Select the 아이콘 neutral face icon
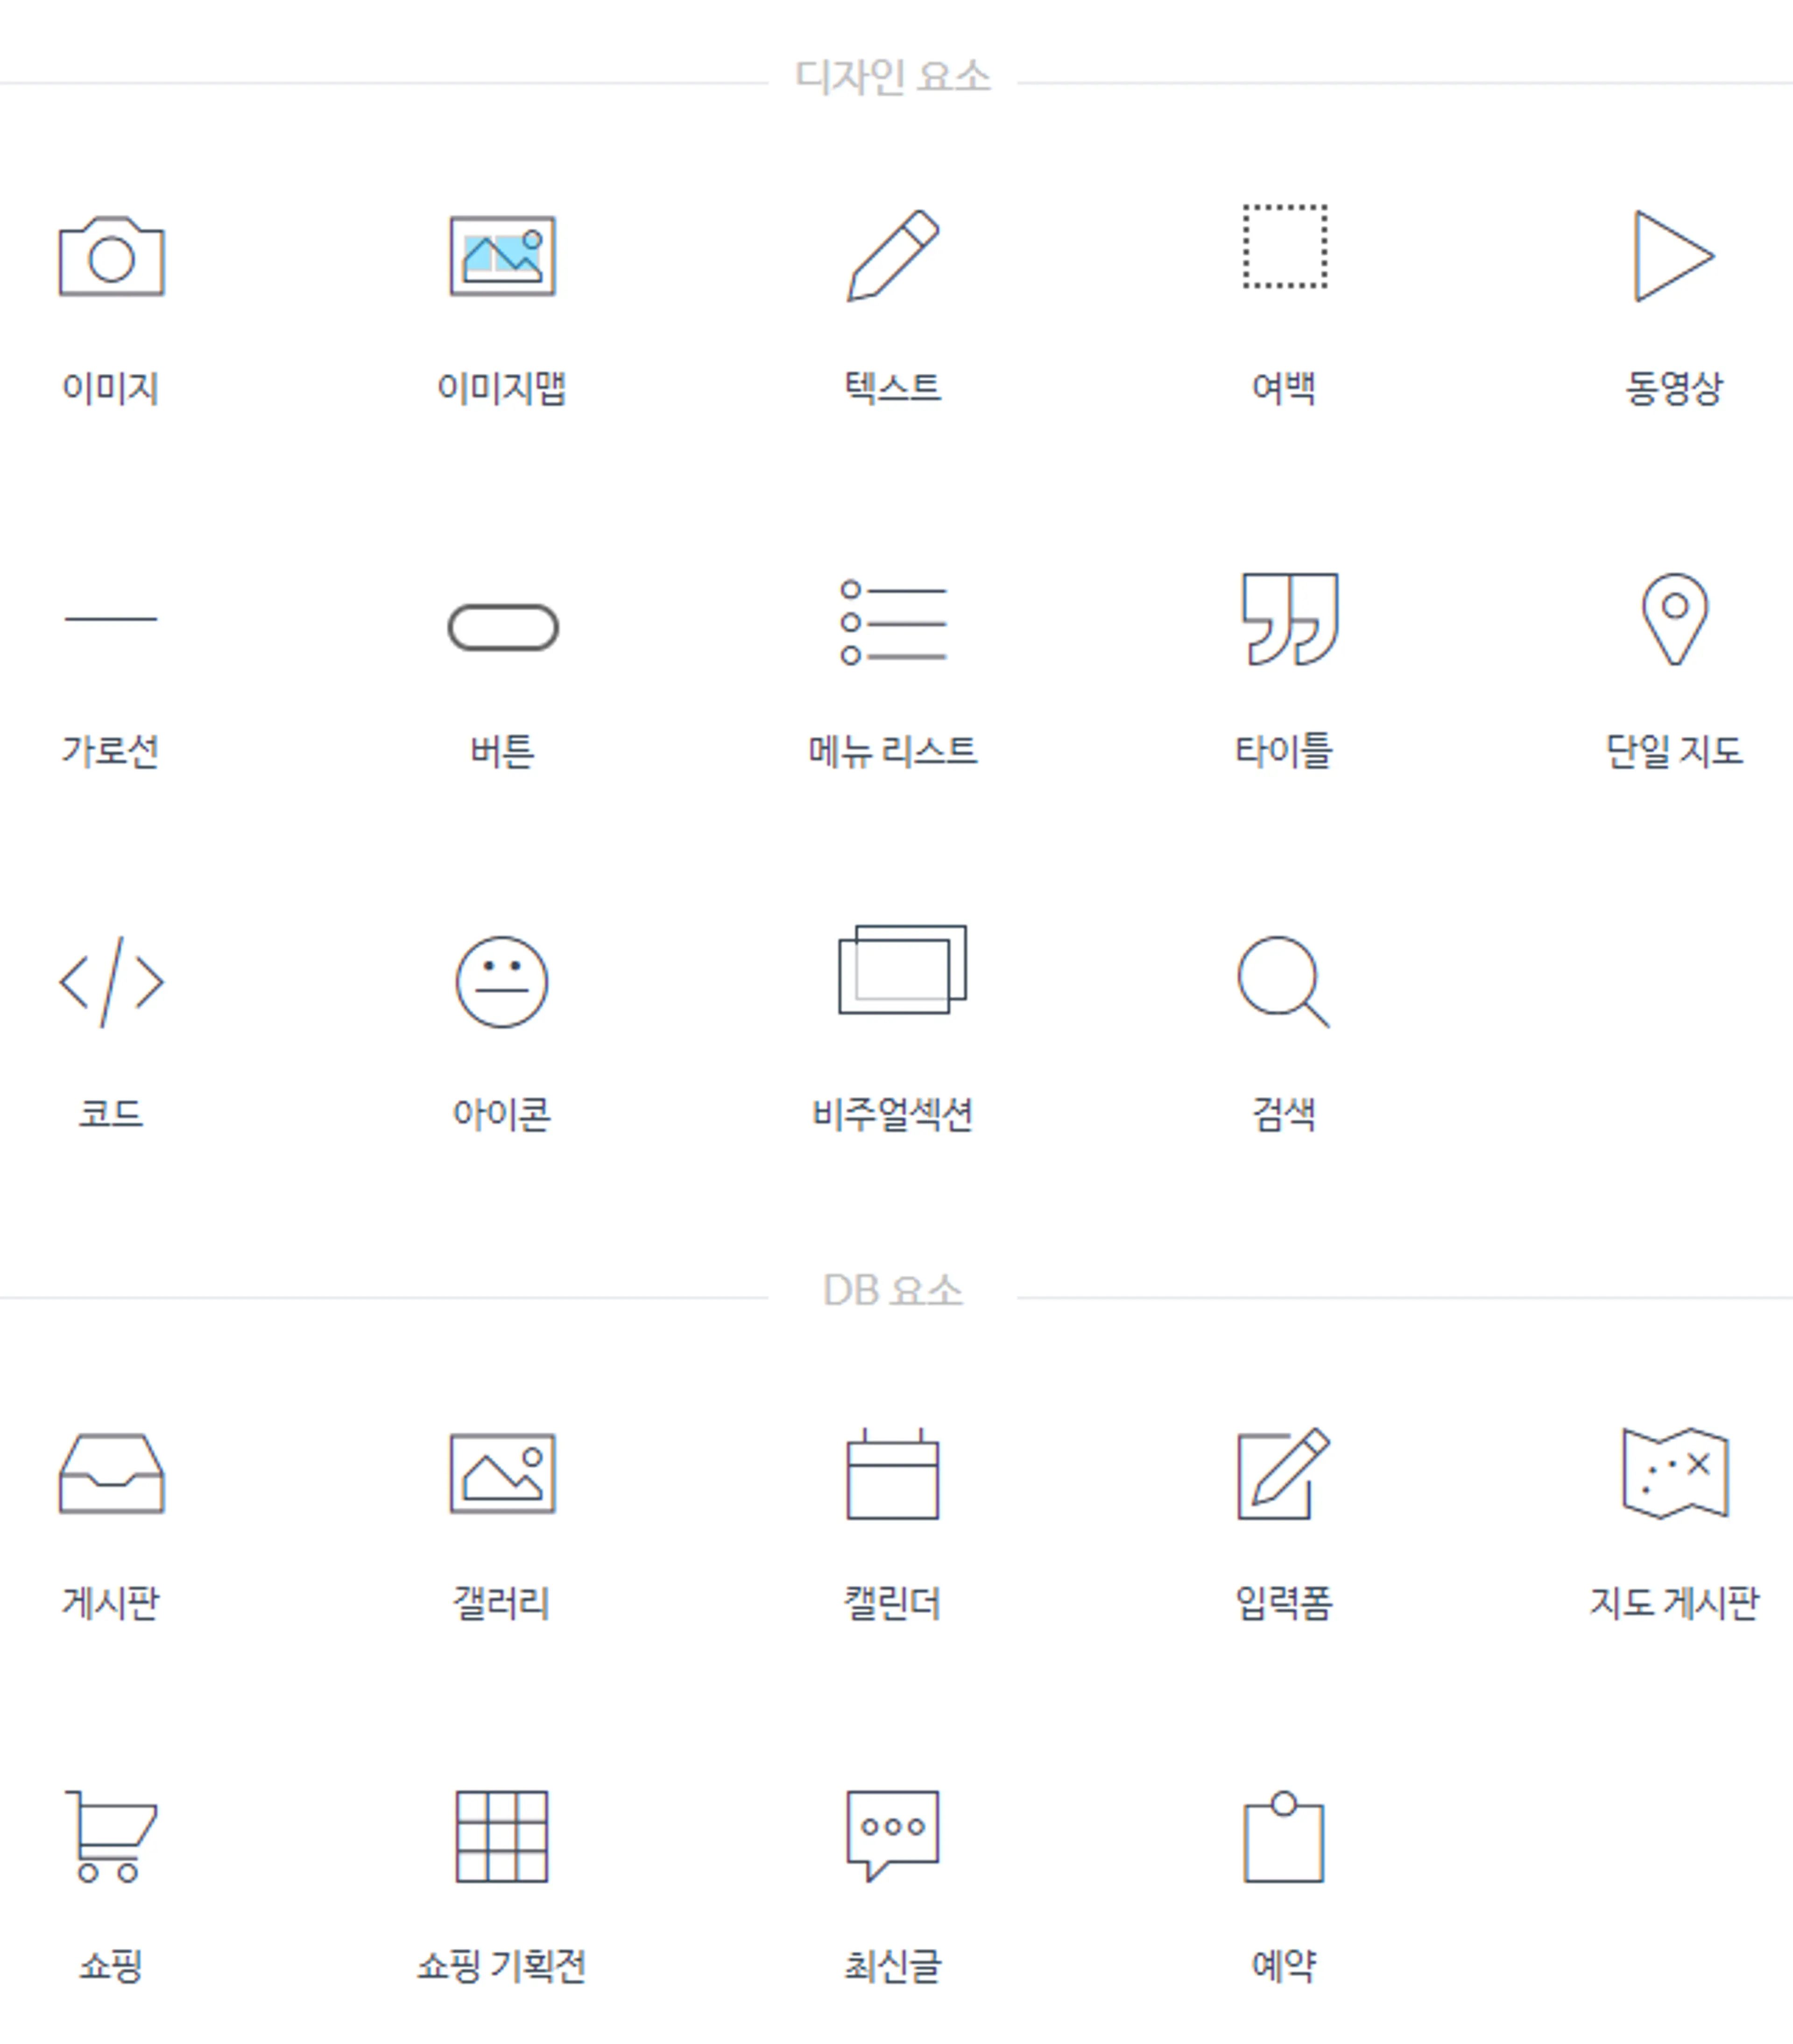The width and height of the screenshot is (1793, 2044). tap(502, 982)
